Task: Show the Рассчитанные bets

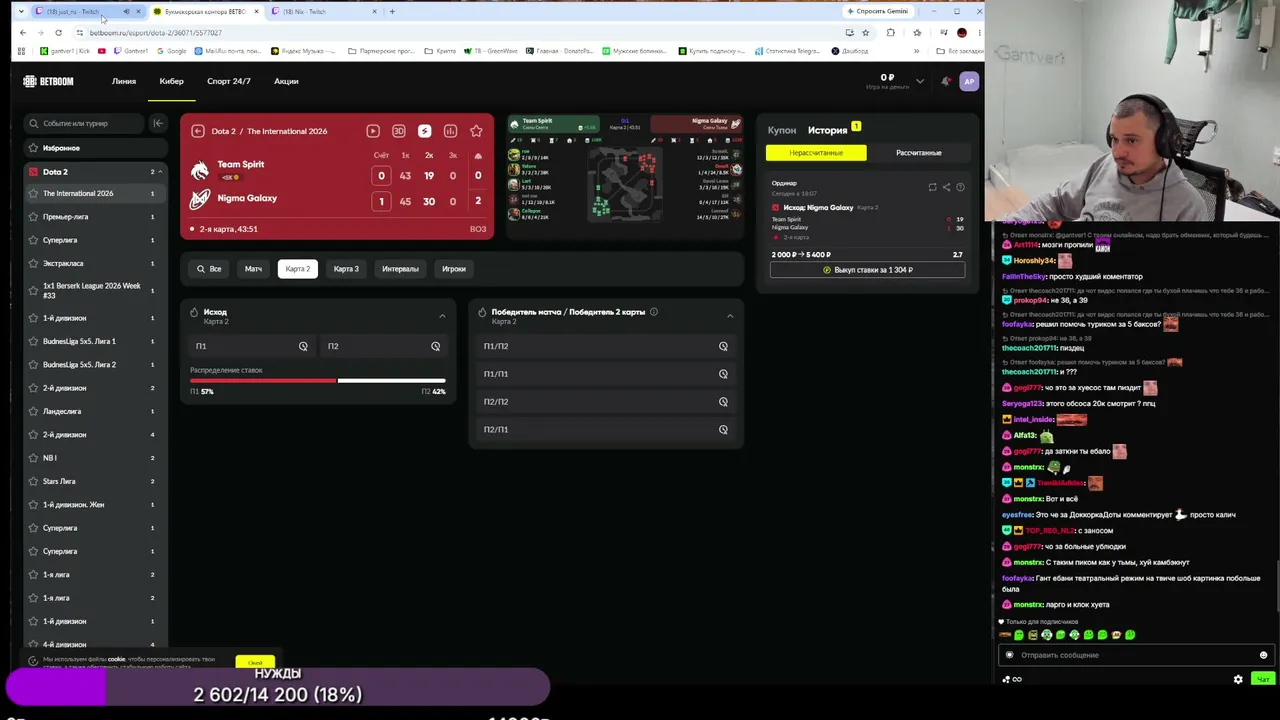Action: [x=918, y=153]
